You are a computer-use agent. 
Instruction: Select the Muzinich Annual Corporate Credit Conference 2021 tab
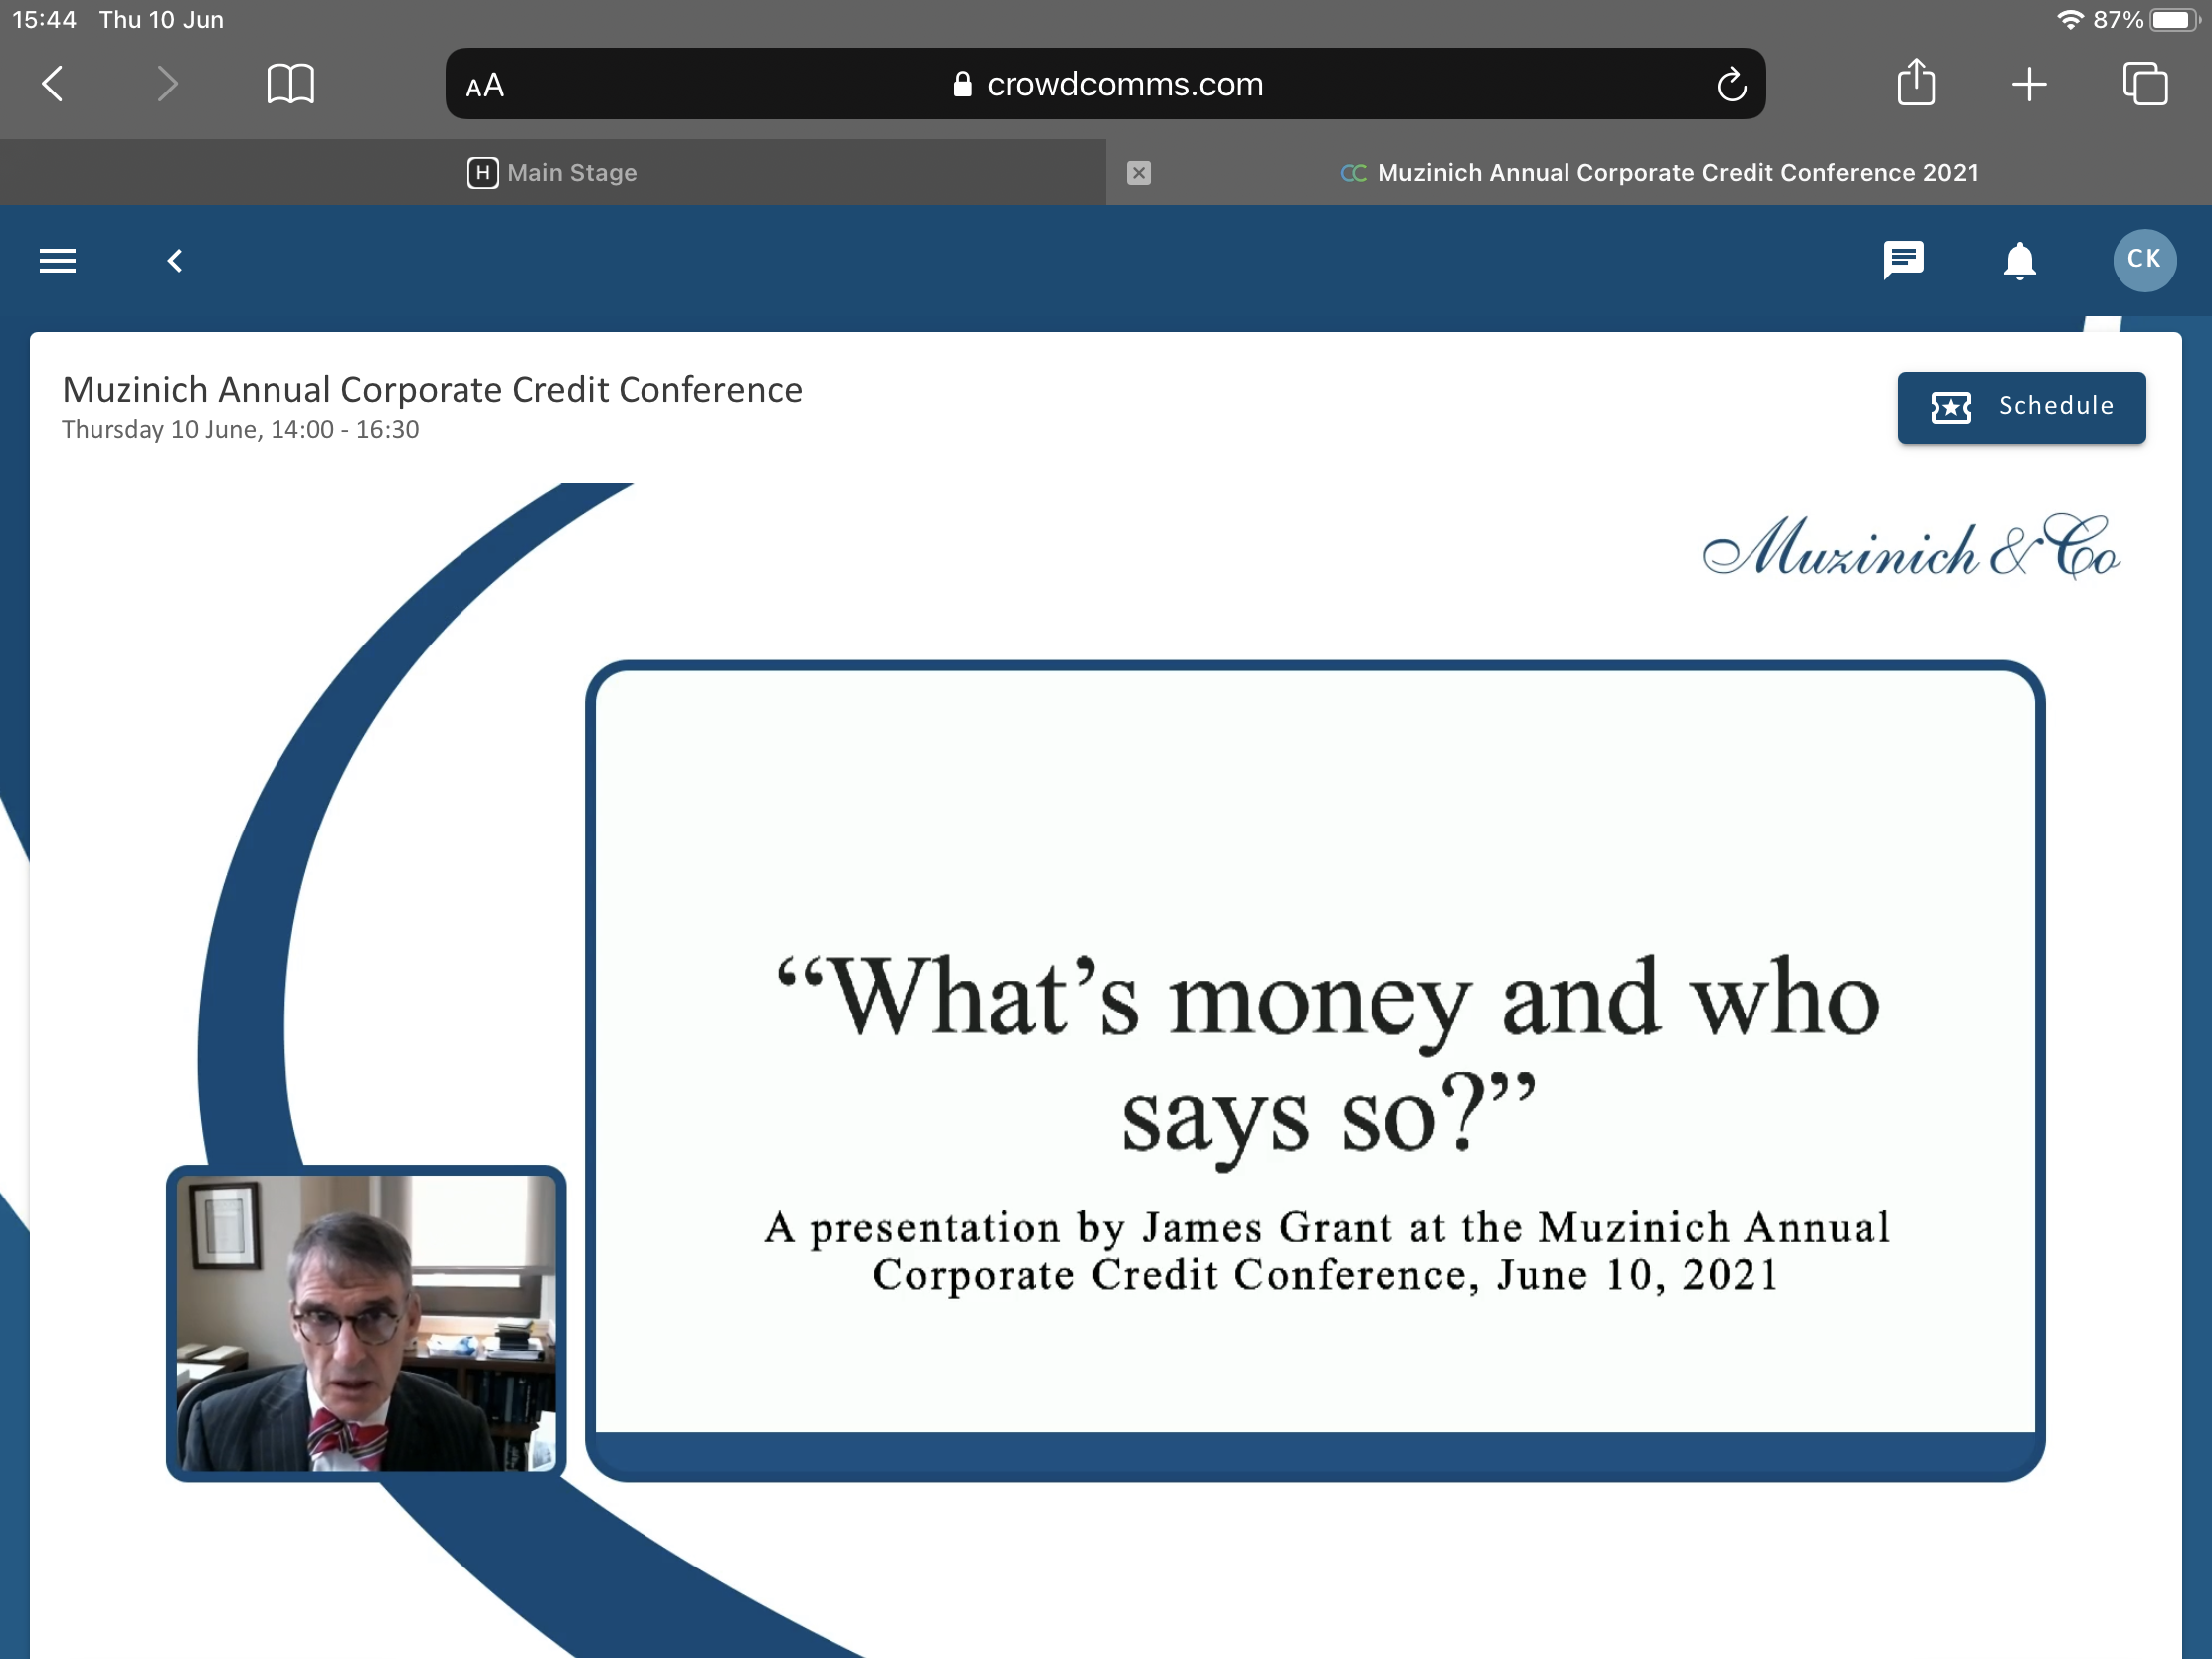tap(1659, 173)
